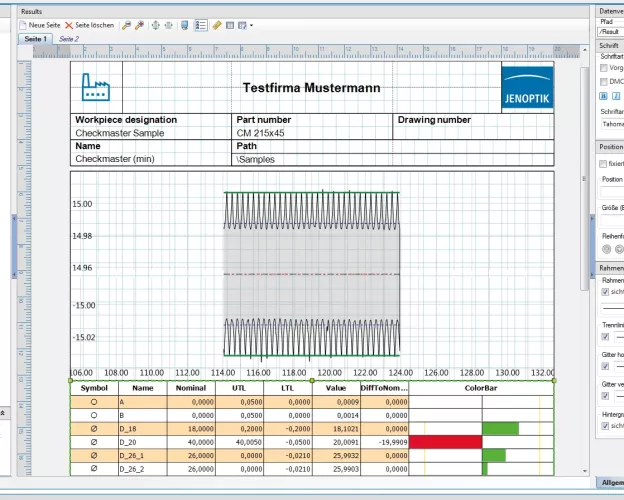The width and height of the screenshot is (624, 500).
Task: Select the Allgemein tab at bottom right
Action: pyautogui.click(x=608, y=483)
